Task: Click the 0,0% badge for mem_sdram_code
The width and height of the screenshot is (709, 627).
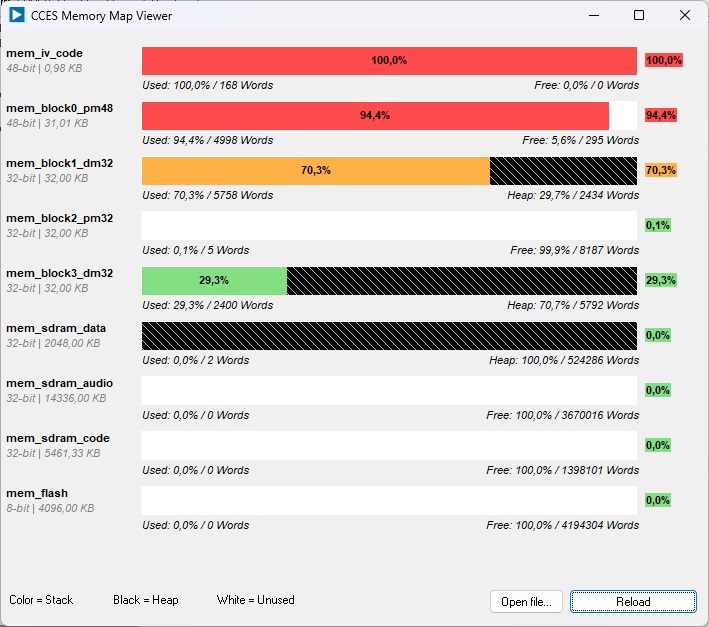Action: [x=658, y=445]
